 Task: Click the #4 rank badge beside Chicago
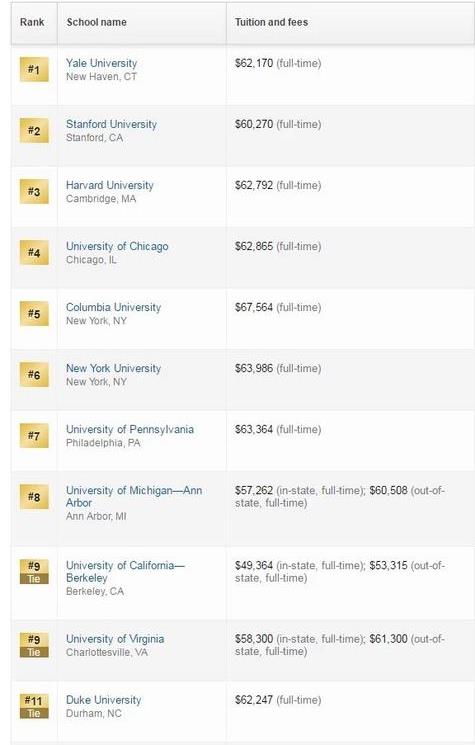tap(34, 252)
